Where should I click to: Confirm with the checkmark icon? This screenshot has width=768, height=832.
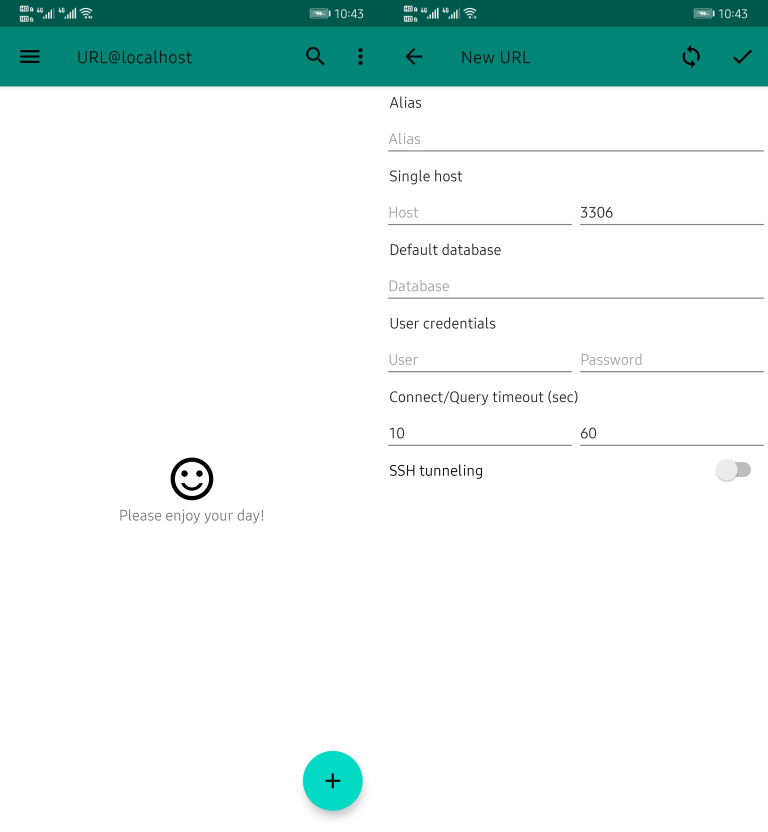(x=742, y=57)
